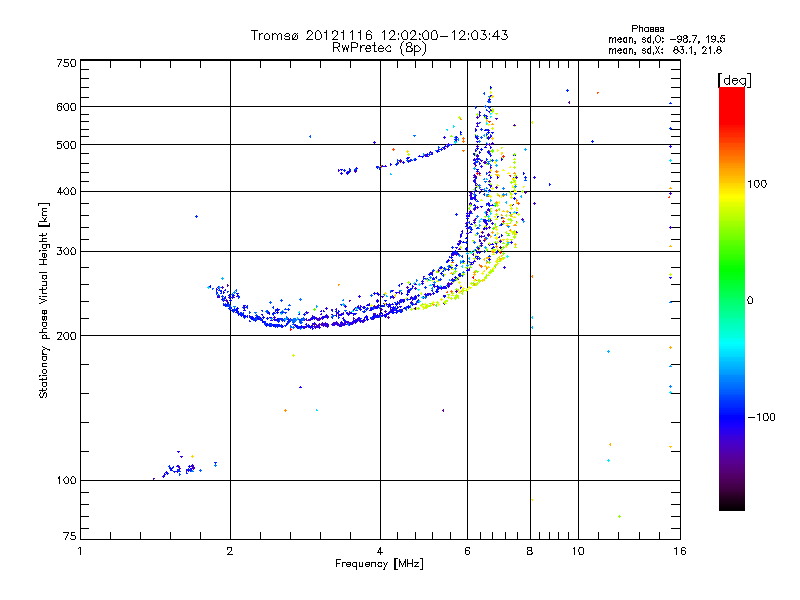Click the x-axis tick label '4'
The width and height of the screenshot is (800, 600).
[x=380, y=552]
